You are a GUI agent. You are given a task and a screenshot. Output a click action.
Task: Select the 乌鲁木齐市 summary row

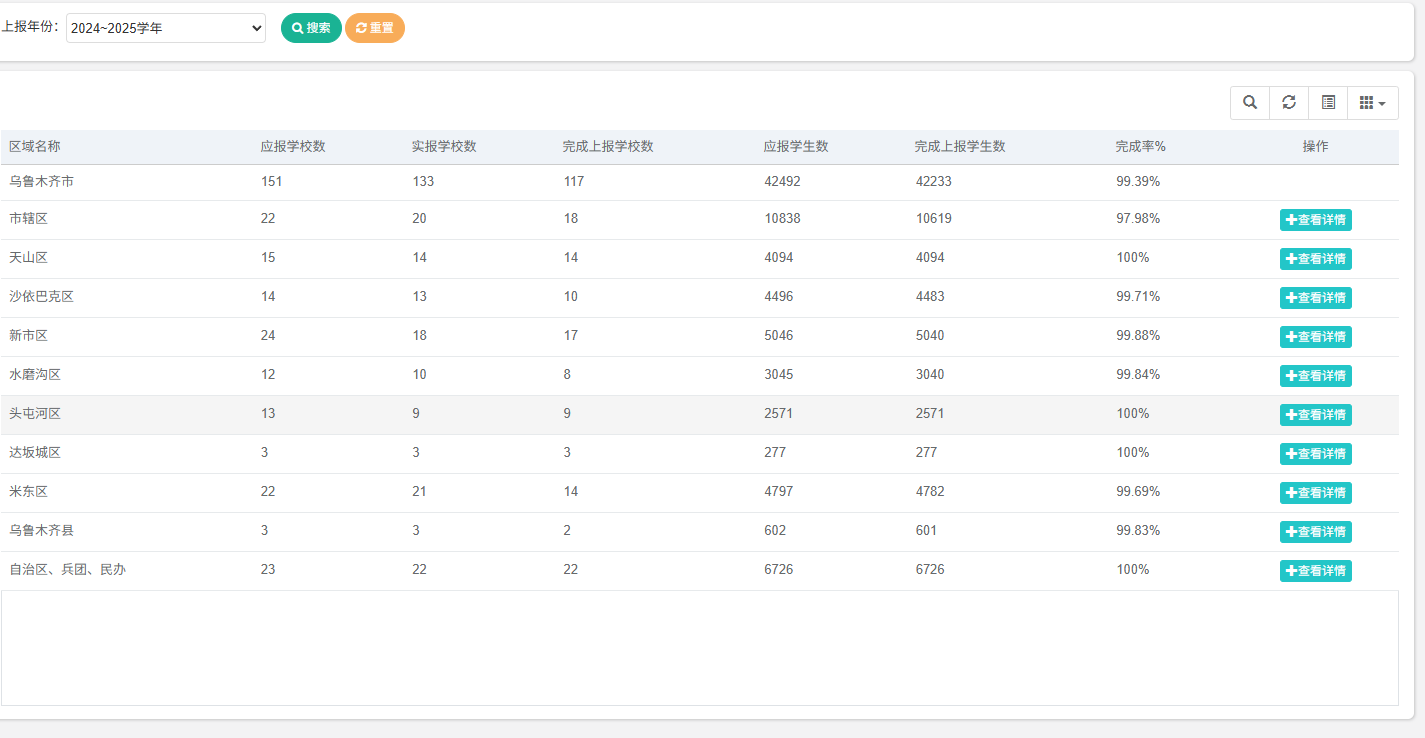tap(42, 182)
